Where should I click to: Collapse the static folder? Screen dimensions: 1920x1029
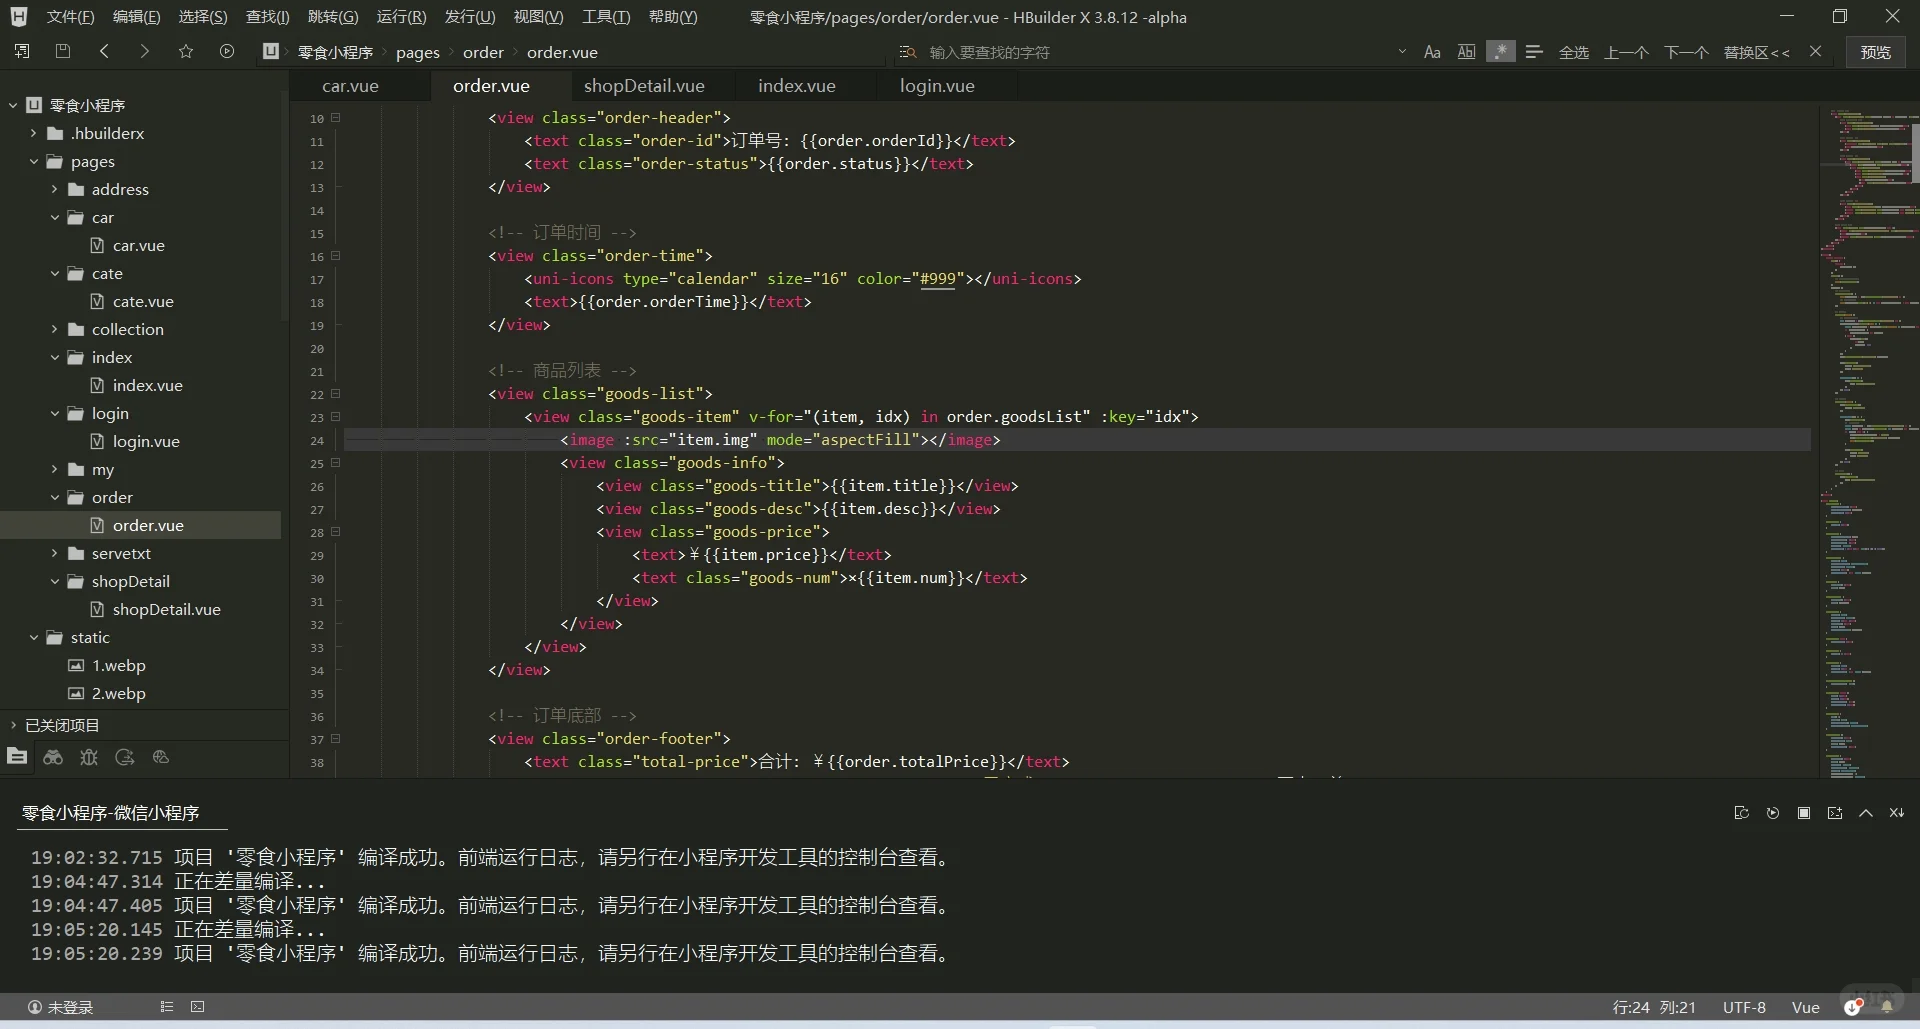[34, 637]
